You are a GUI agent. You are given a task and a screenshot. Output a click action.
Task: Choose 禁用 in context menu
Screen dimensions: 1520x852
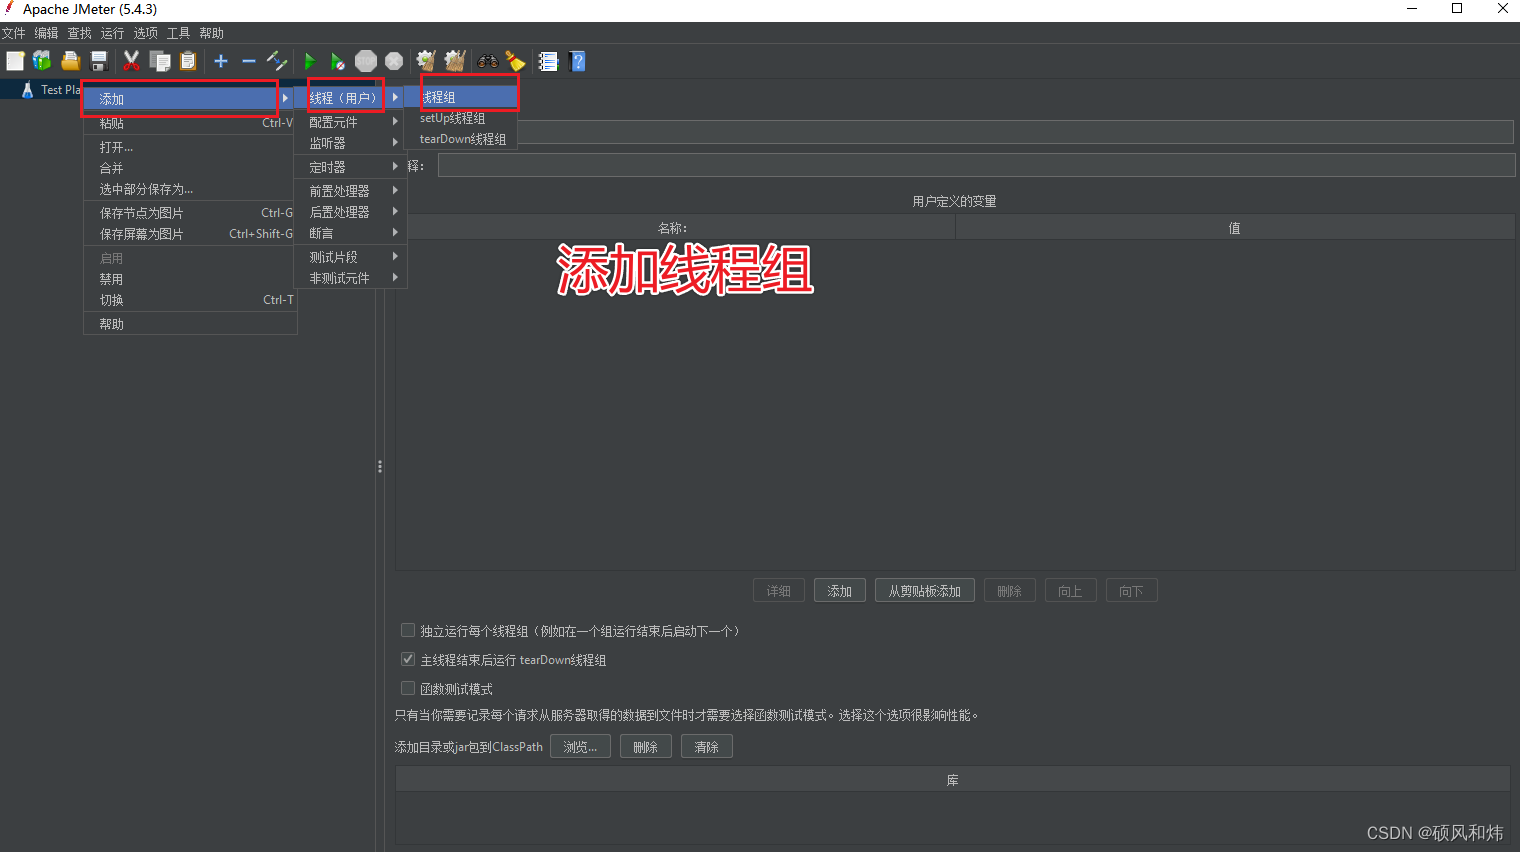click(x=190, y=279)
